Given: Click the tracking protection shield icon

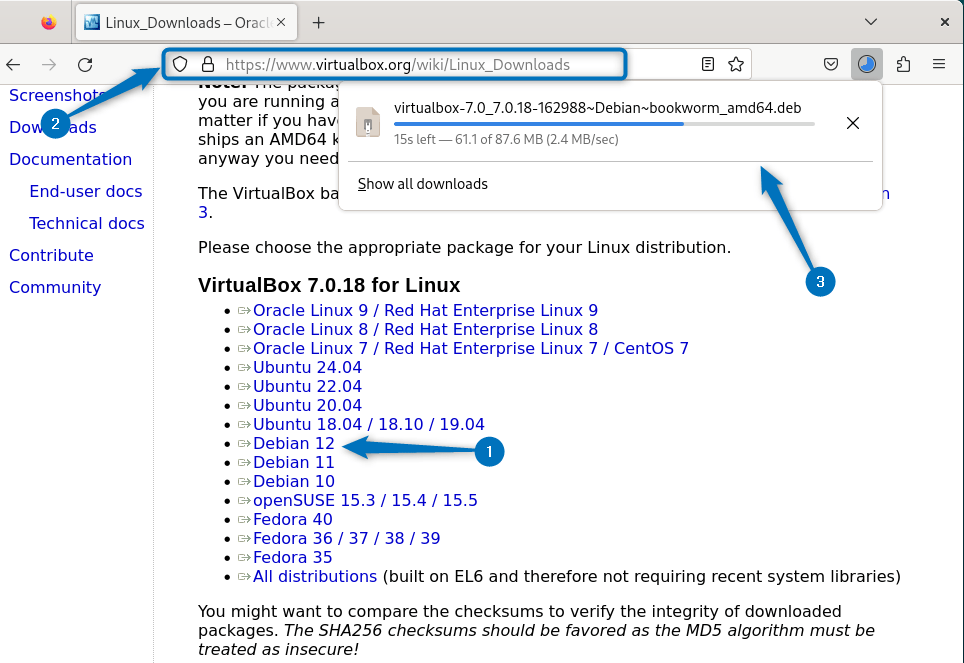Looking at the screenshot, I should point(180,64).
